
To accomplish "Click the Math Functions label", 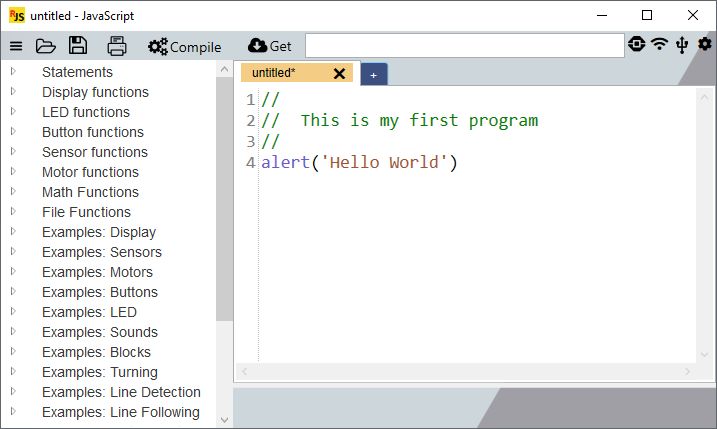I will pos(91,192).
